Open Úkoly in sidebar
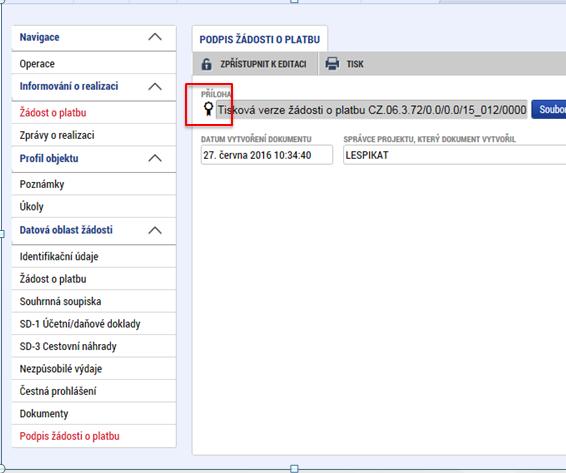This screenshot has height=473, width=566. [94, 207]
